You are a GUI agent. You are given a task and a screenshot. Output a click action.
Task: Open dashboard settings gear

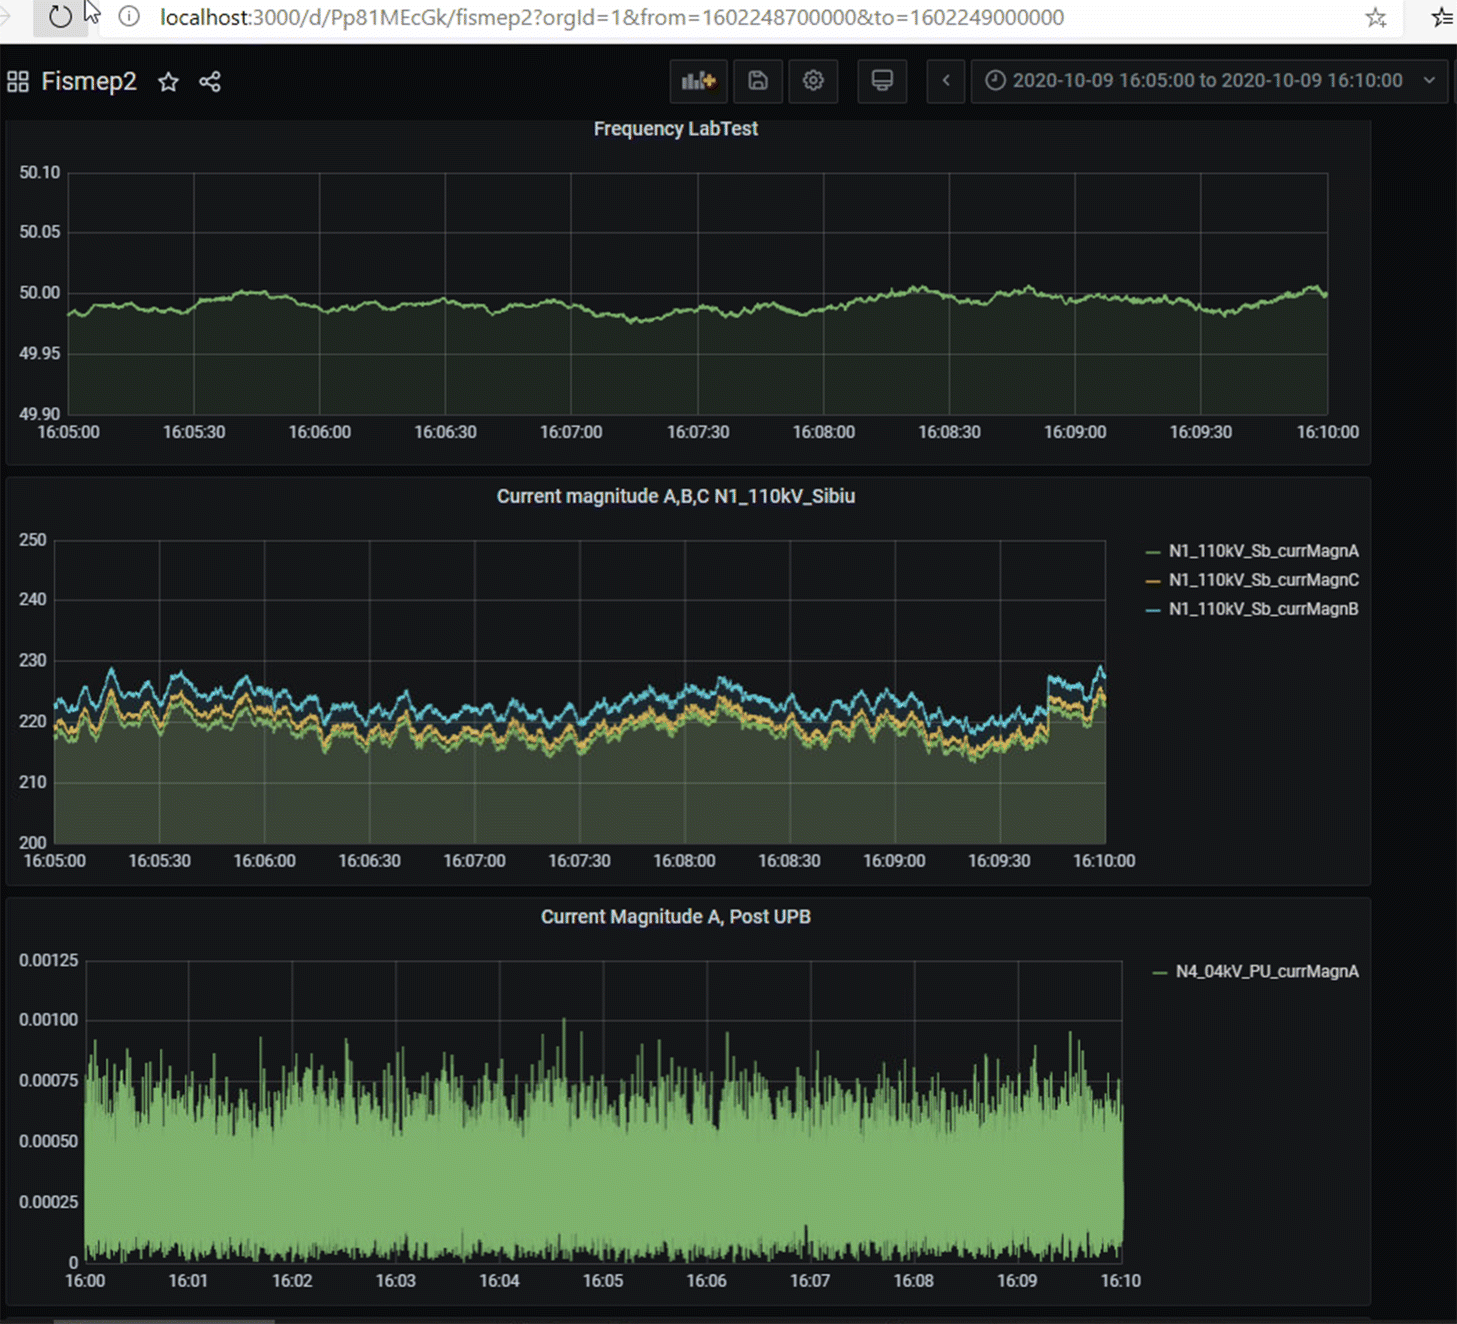click(x=813, y=81)
